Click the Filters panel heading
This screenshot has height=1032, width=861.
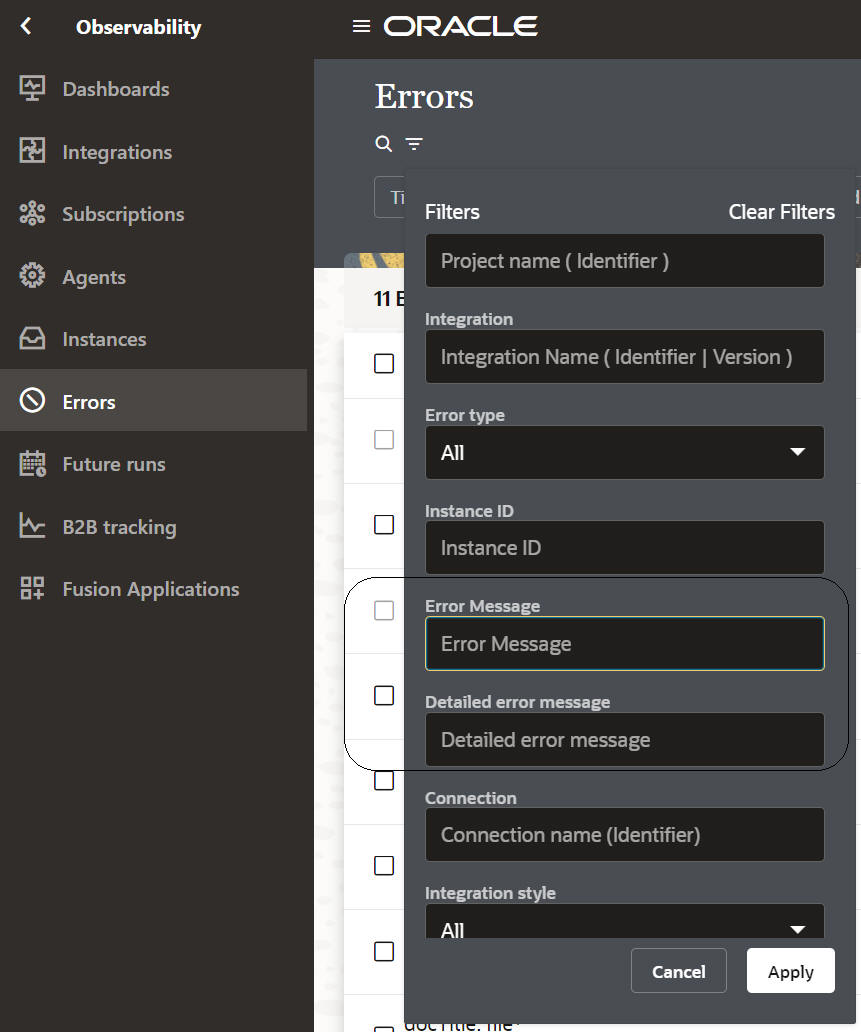tap(452, 212)
